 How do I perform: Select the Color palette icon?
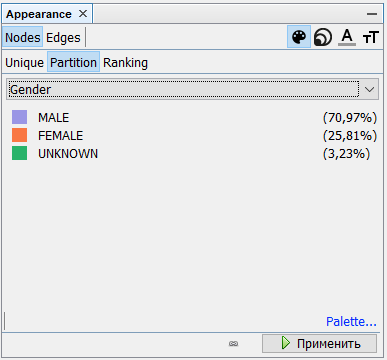[x=299, y=37]
